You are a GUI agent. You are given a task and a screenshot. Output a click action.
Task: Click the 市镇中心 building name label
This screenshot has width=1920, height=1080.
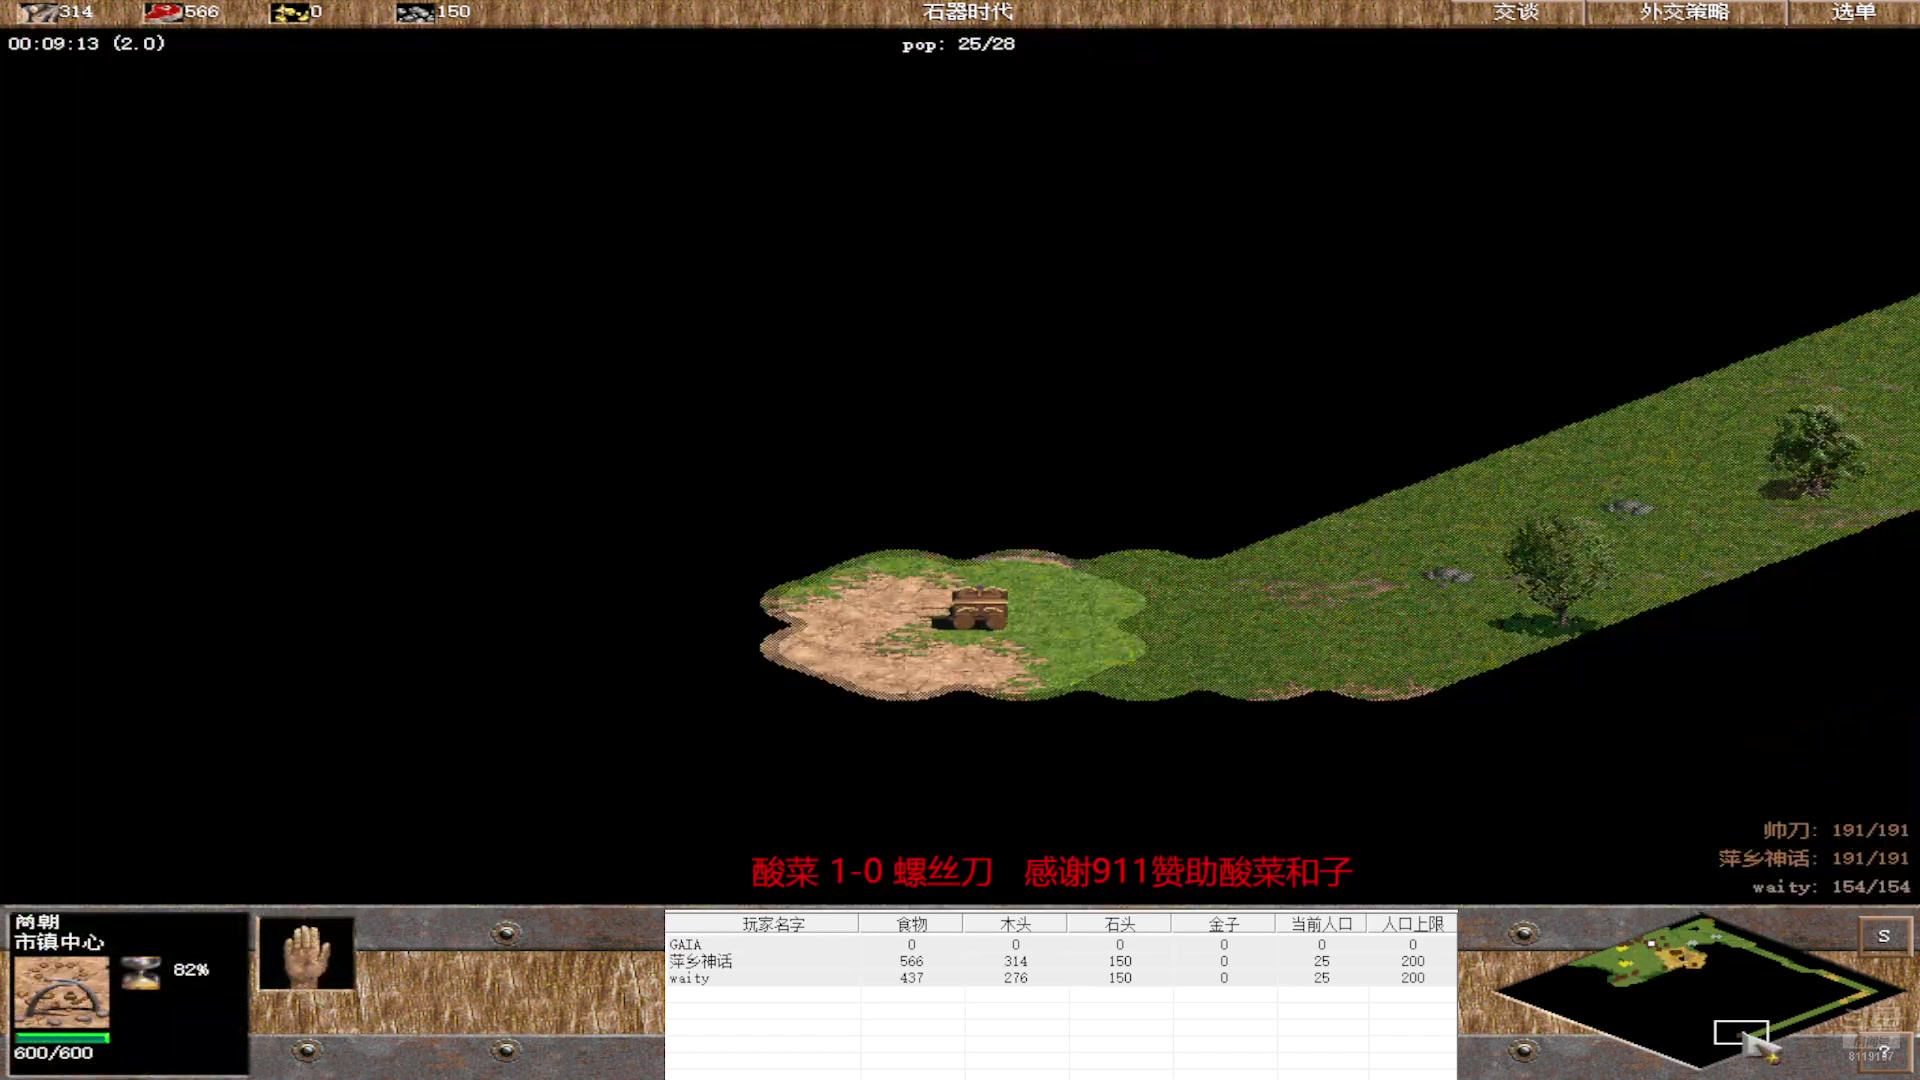point(59,942)
